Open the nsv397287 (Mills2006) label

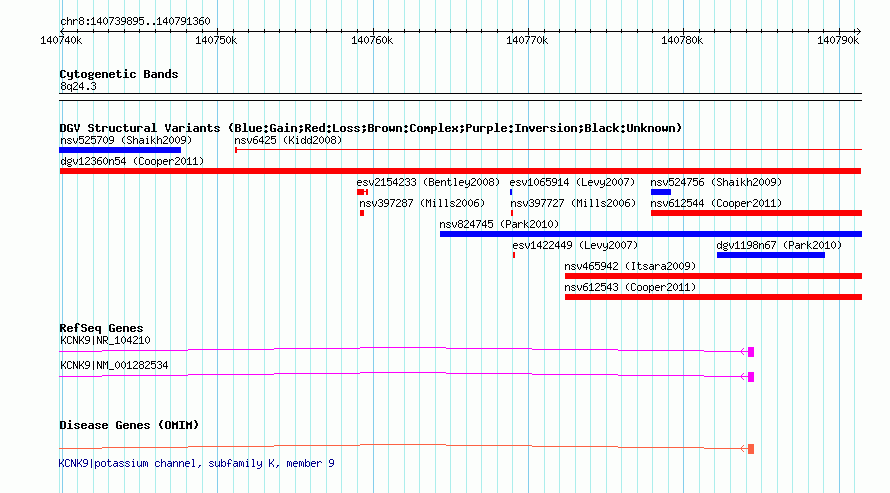422,203
